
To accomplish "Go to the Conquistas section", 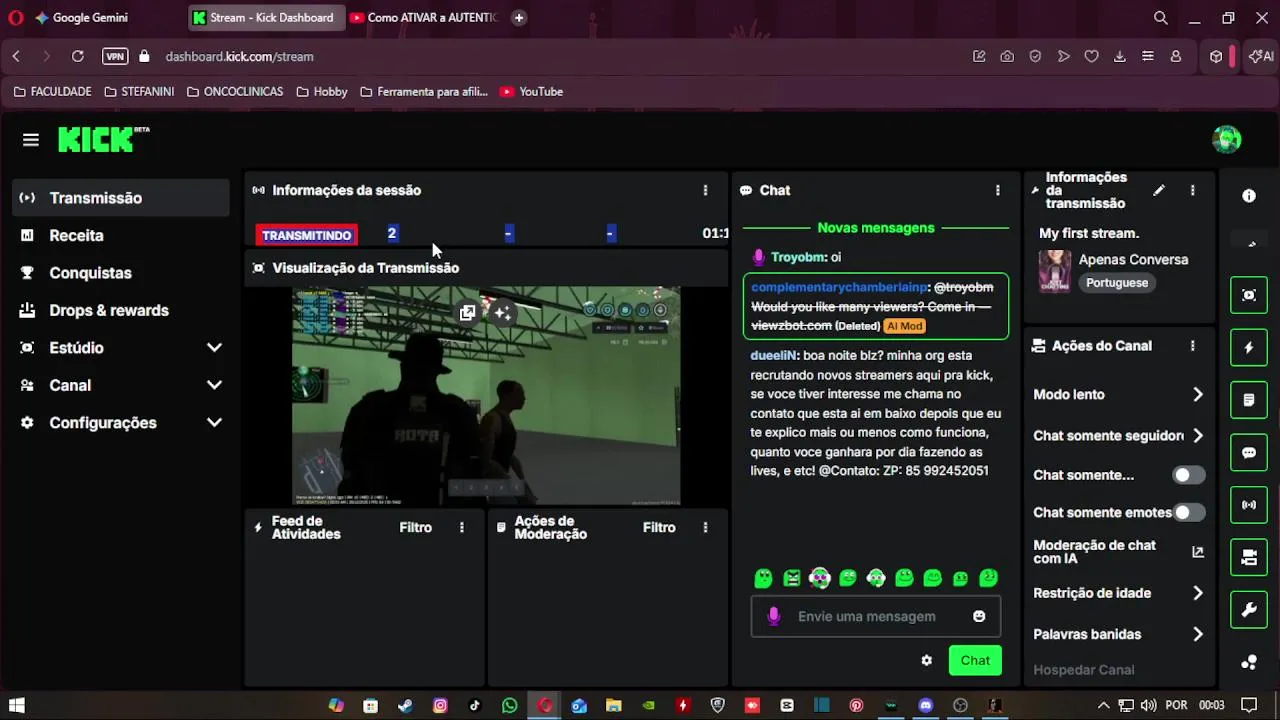I will click(x=121, y=273).
